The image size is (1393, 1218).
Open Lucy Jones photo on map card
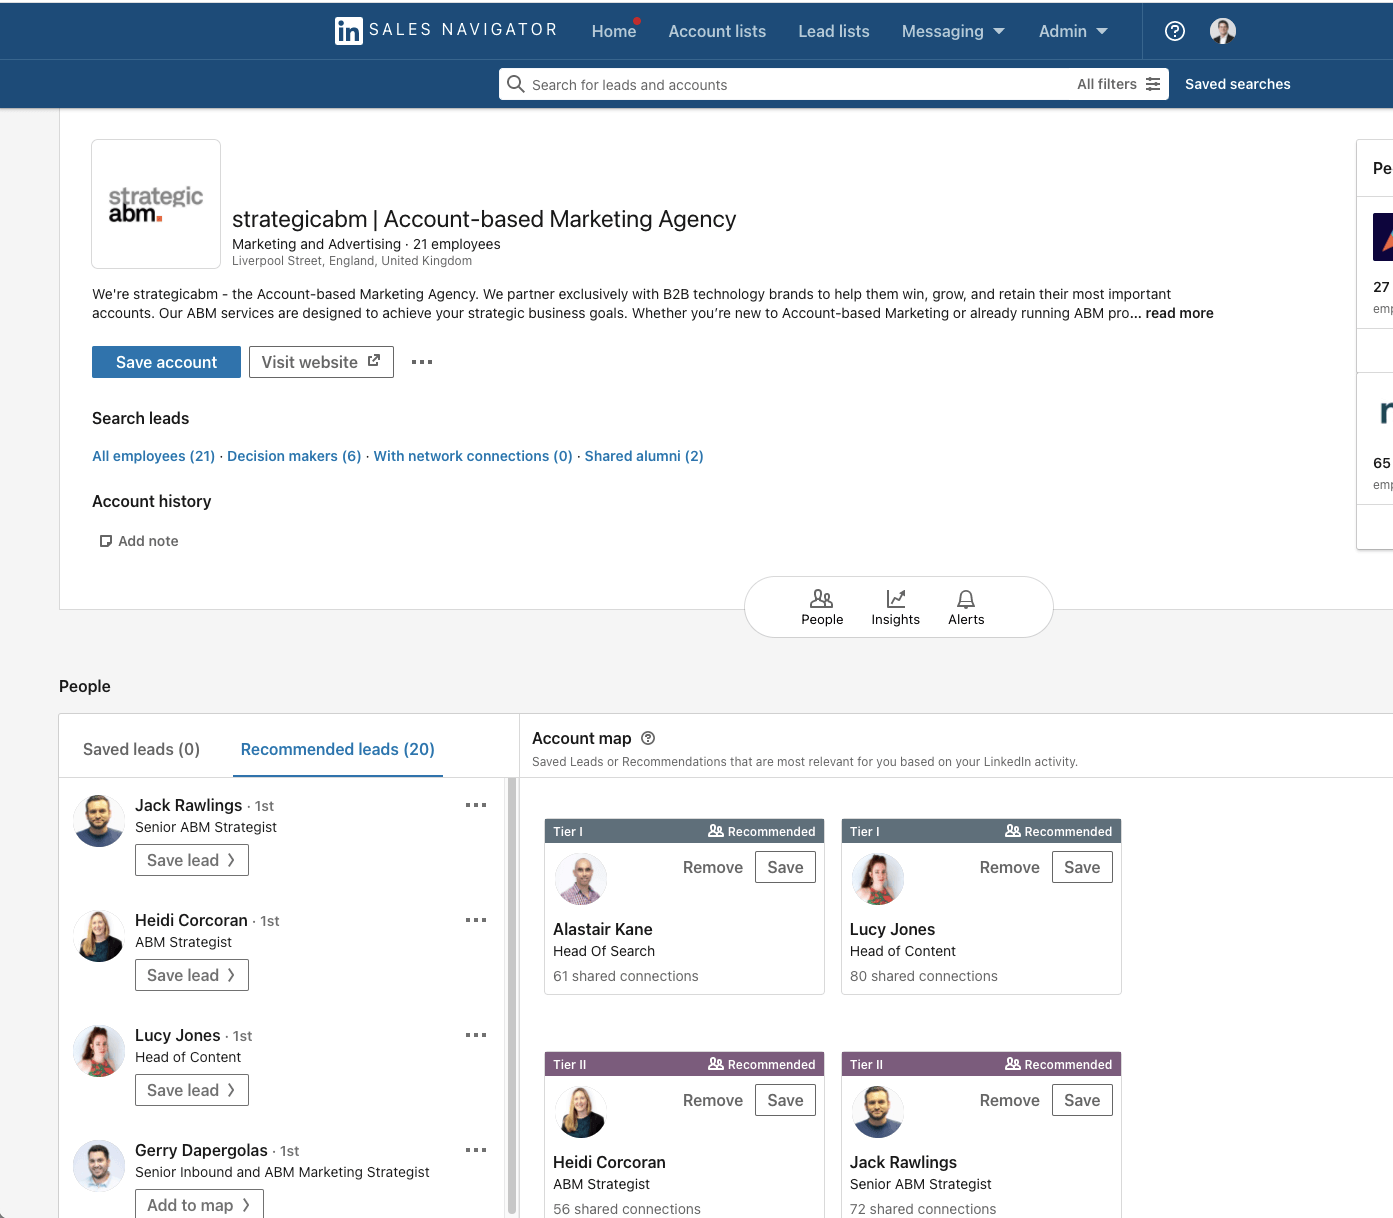point(878,879)
